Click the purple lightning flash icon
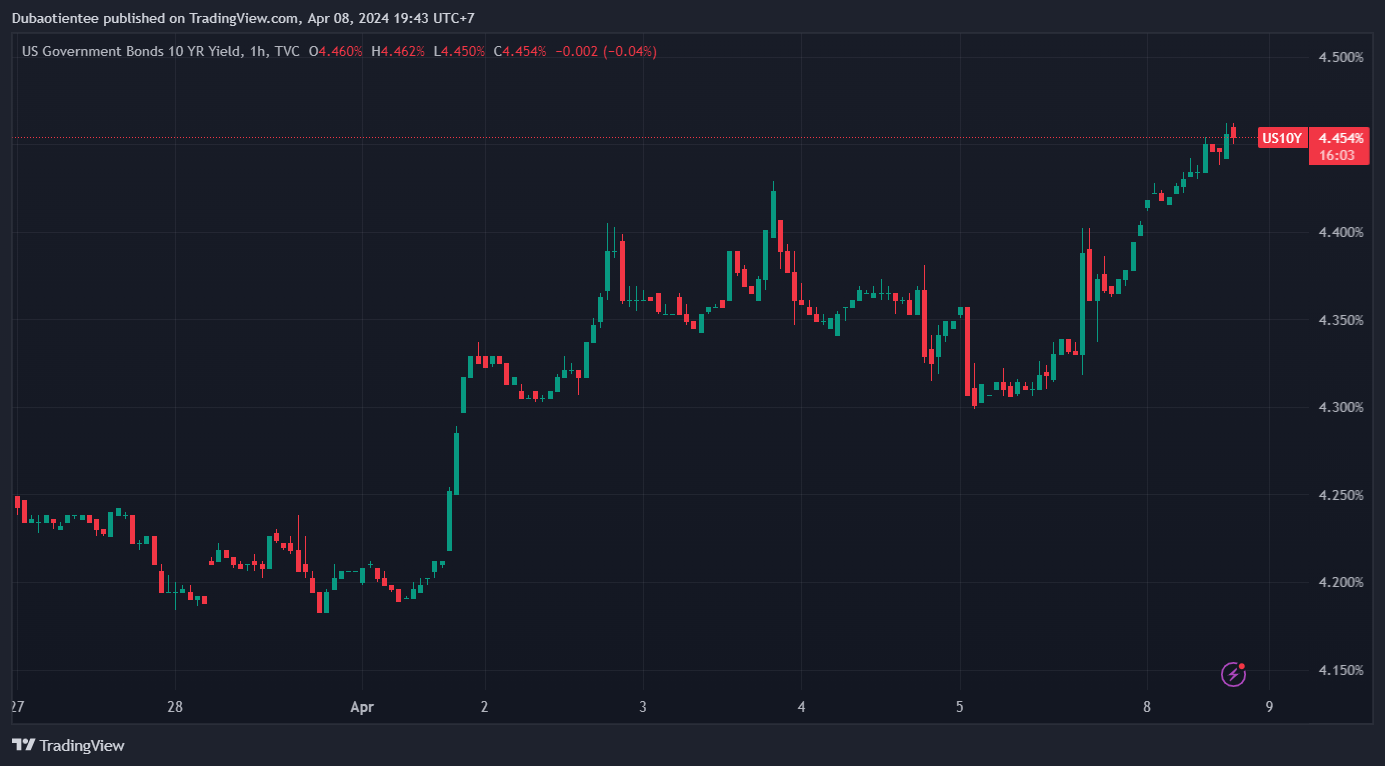Image resolution: width=1385 pixels, height=766 pixels. (1234, 674)
